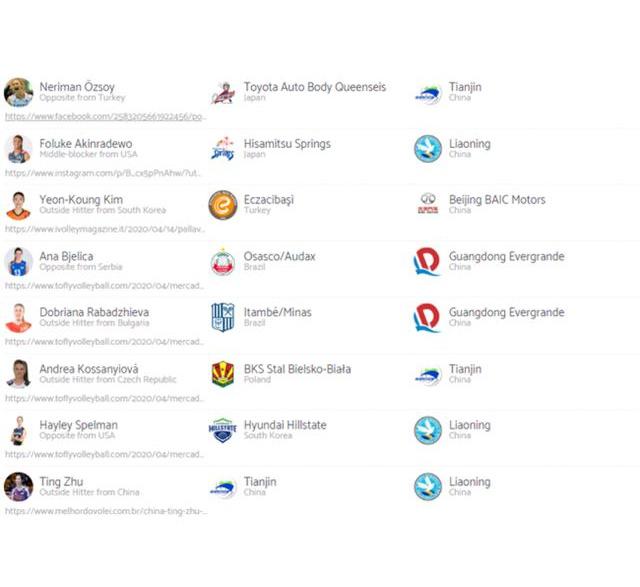Click Guangdong Evergrande in Ana Bjelica's row
The height and width of the screenshot is (587, 640).
tap(507, 256)
